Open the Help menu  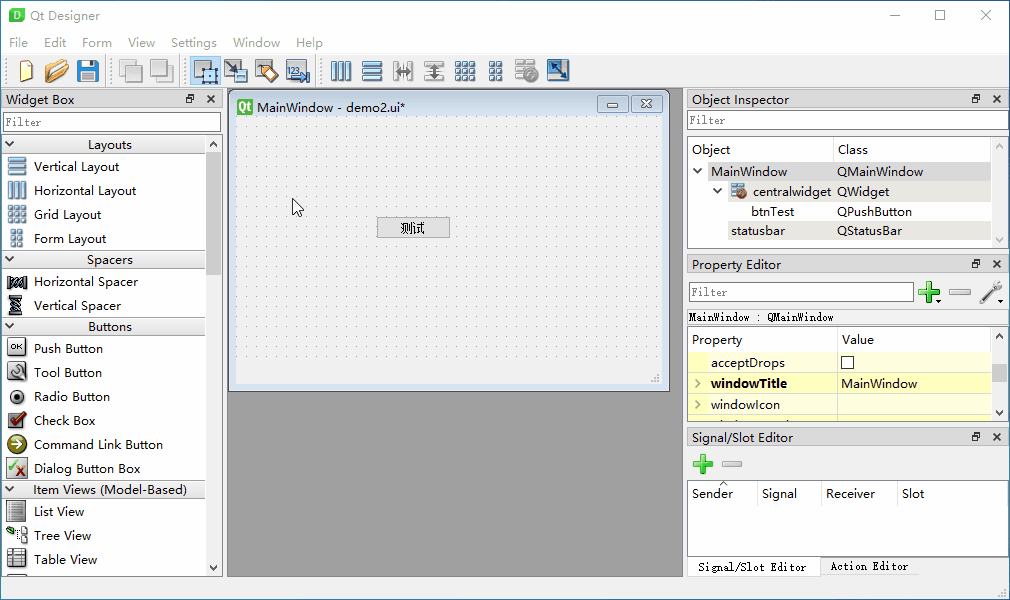pos(309,43)
